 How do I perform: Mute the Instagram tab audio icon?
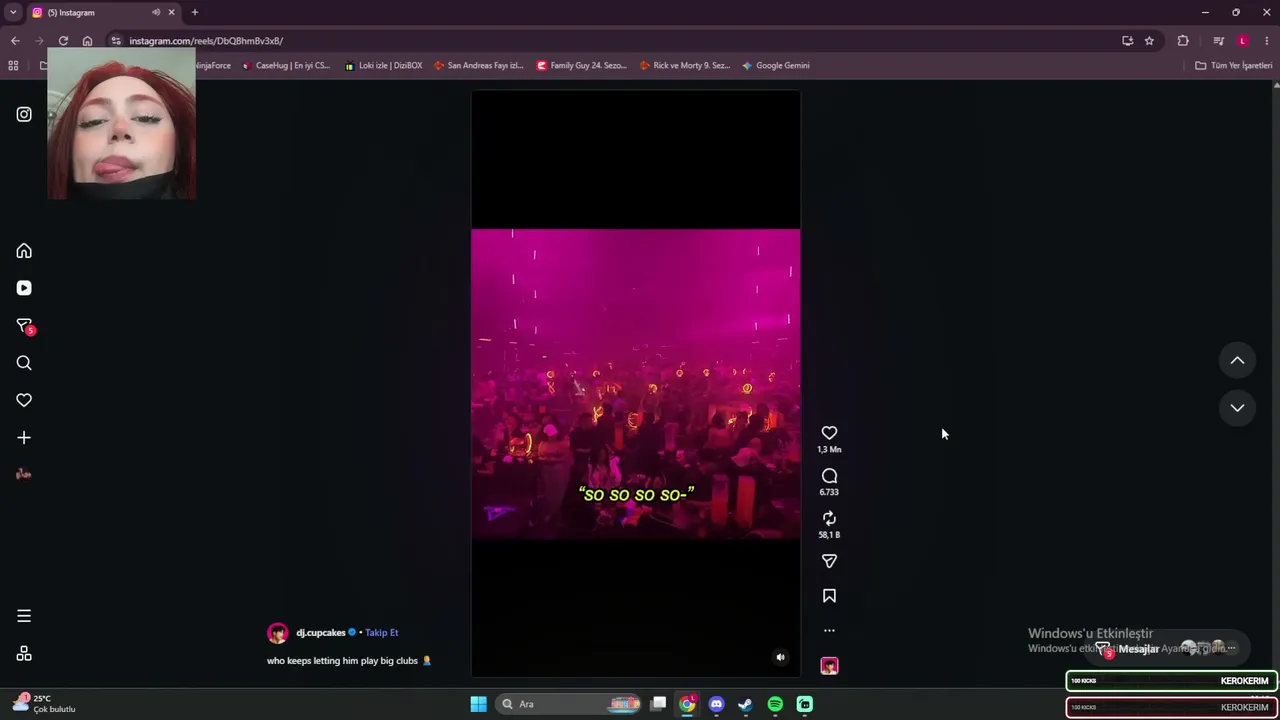pos(155,12)
